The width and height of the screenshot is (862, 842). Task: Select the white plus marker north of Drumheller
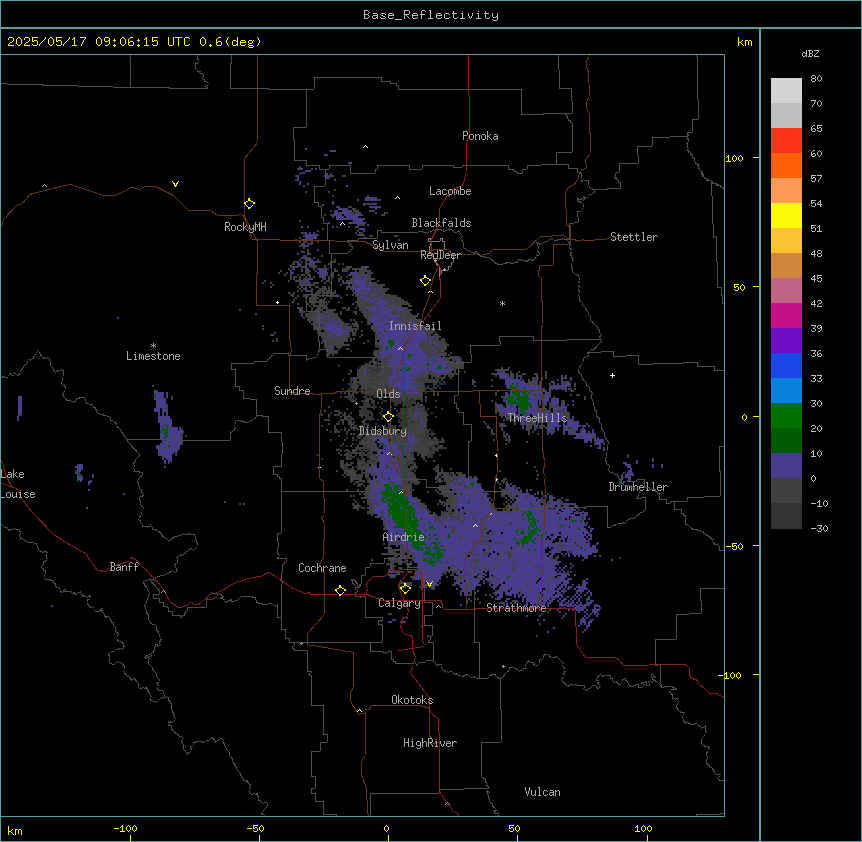point(612,375)
